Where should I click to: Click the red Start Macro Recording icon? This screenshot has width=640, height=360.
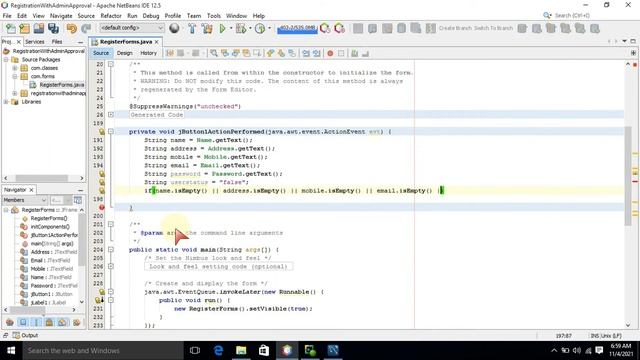pos(330,53)
